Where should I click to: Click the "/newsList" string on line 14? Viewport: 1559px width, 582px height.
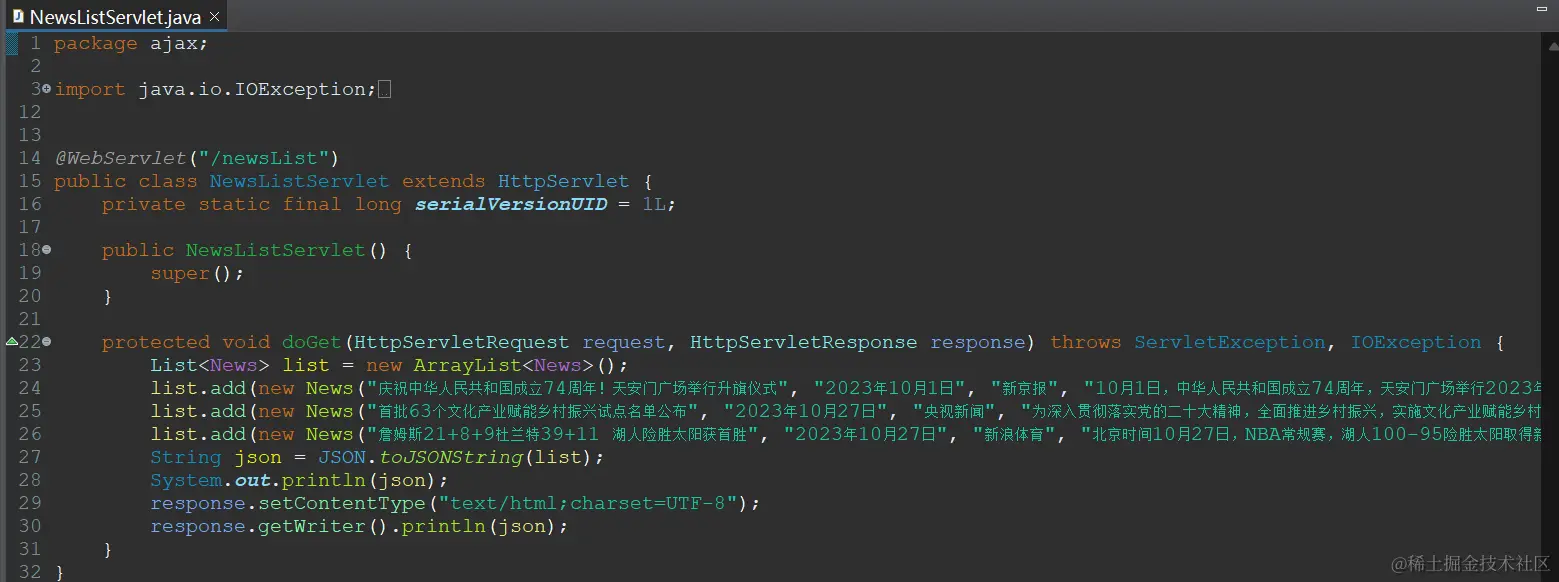pos(264,158)
